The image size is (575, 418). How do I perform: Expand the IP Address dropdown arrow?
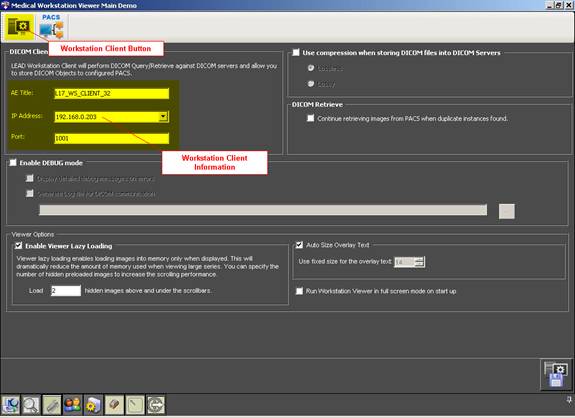click(x=163, y=117)
